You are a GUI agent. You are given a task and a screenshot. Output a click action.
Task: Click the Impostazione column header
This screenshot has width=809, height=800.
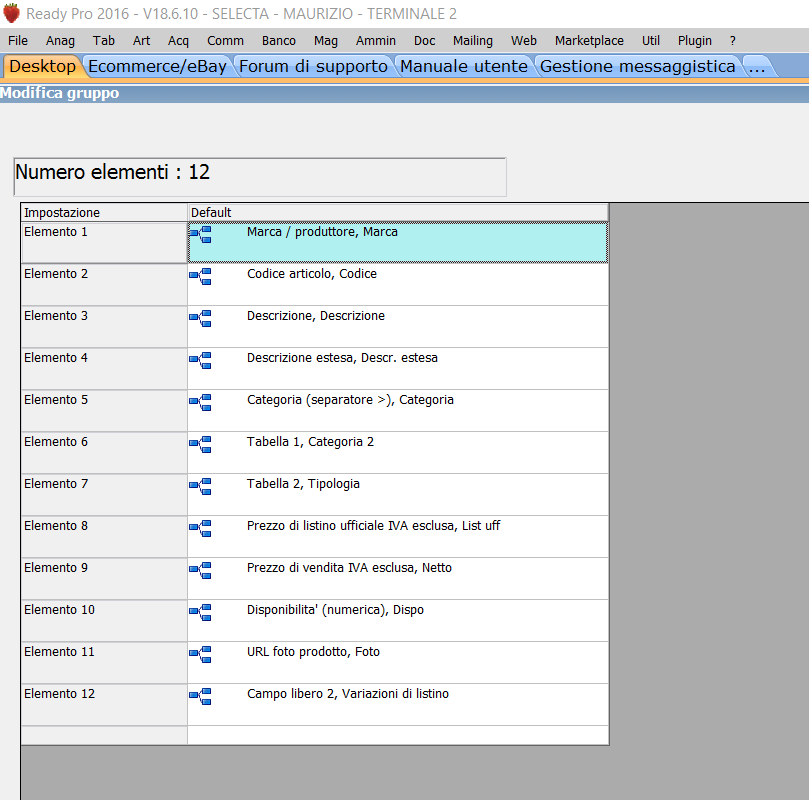point(104,213)
